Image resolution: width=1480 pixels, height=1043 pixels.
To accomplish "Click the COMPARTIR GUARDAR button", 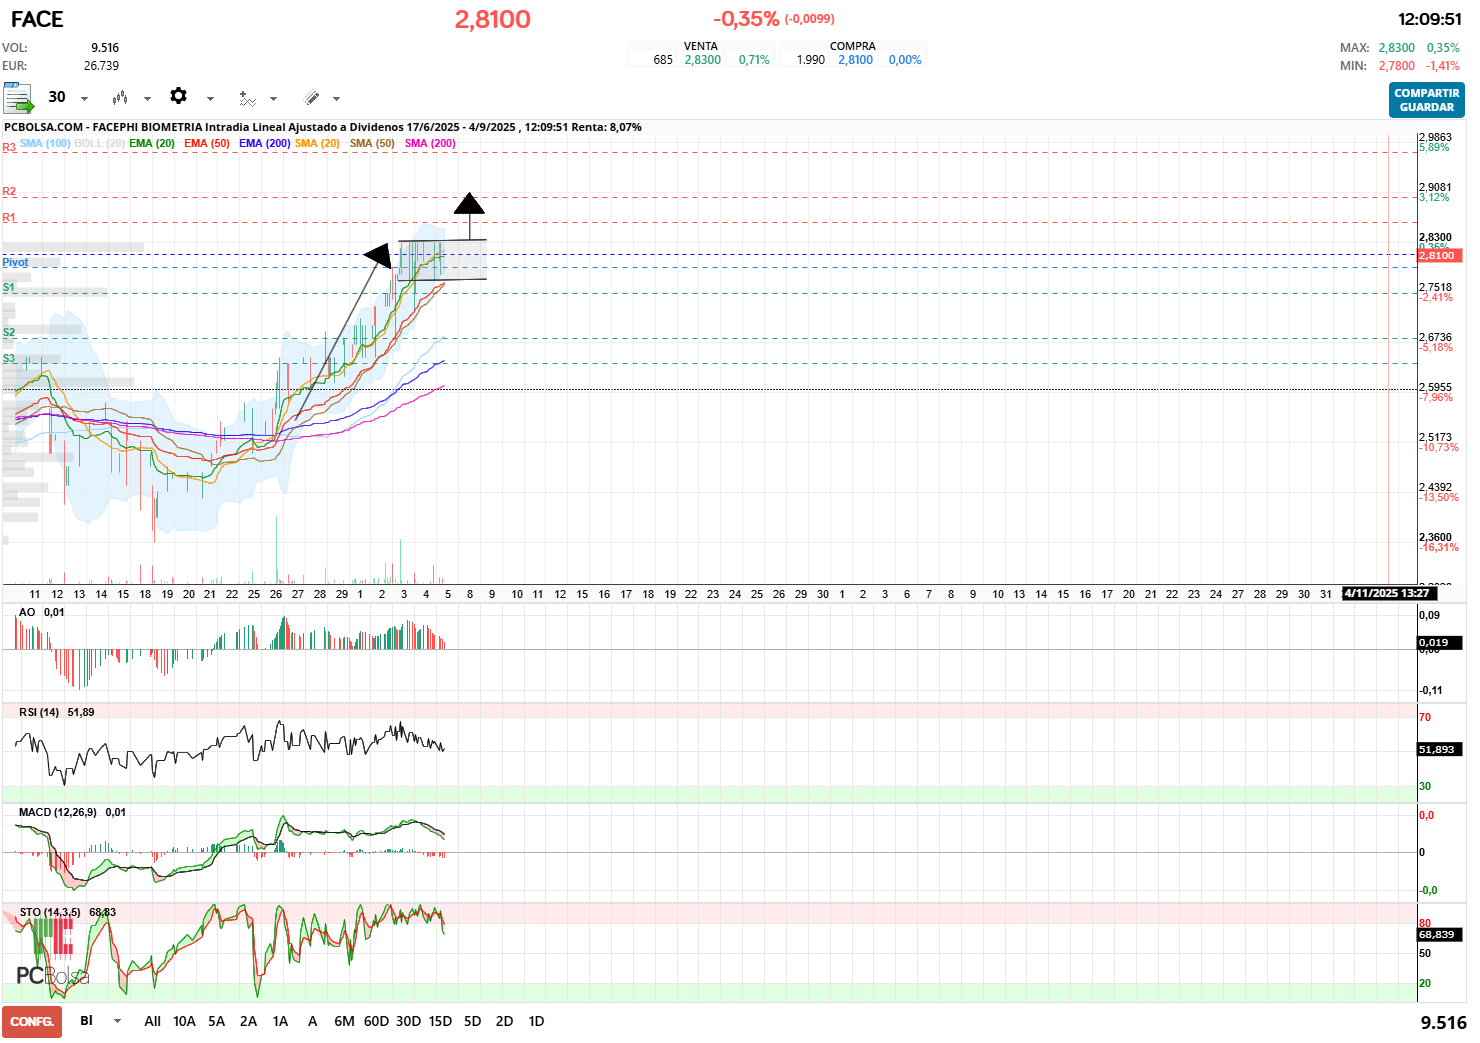I will tap(1427, 100).
